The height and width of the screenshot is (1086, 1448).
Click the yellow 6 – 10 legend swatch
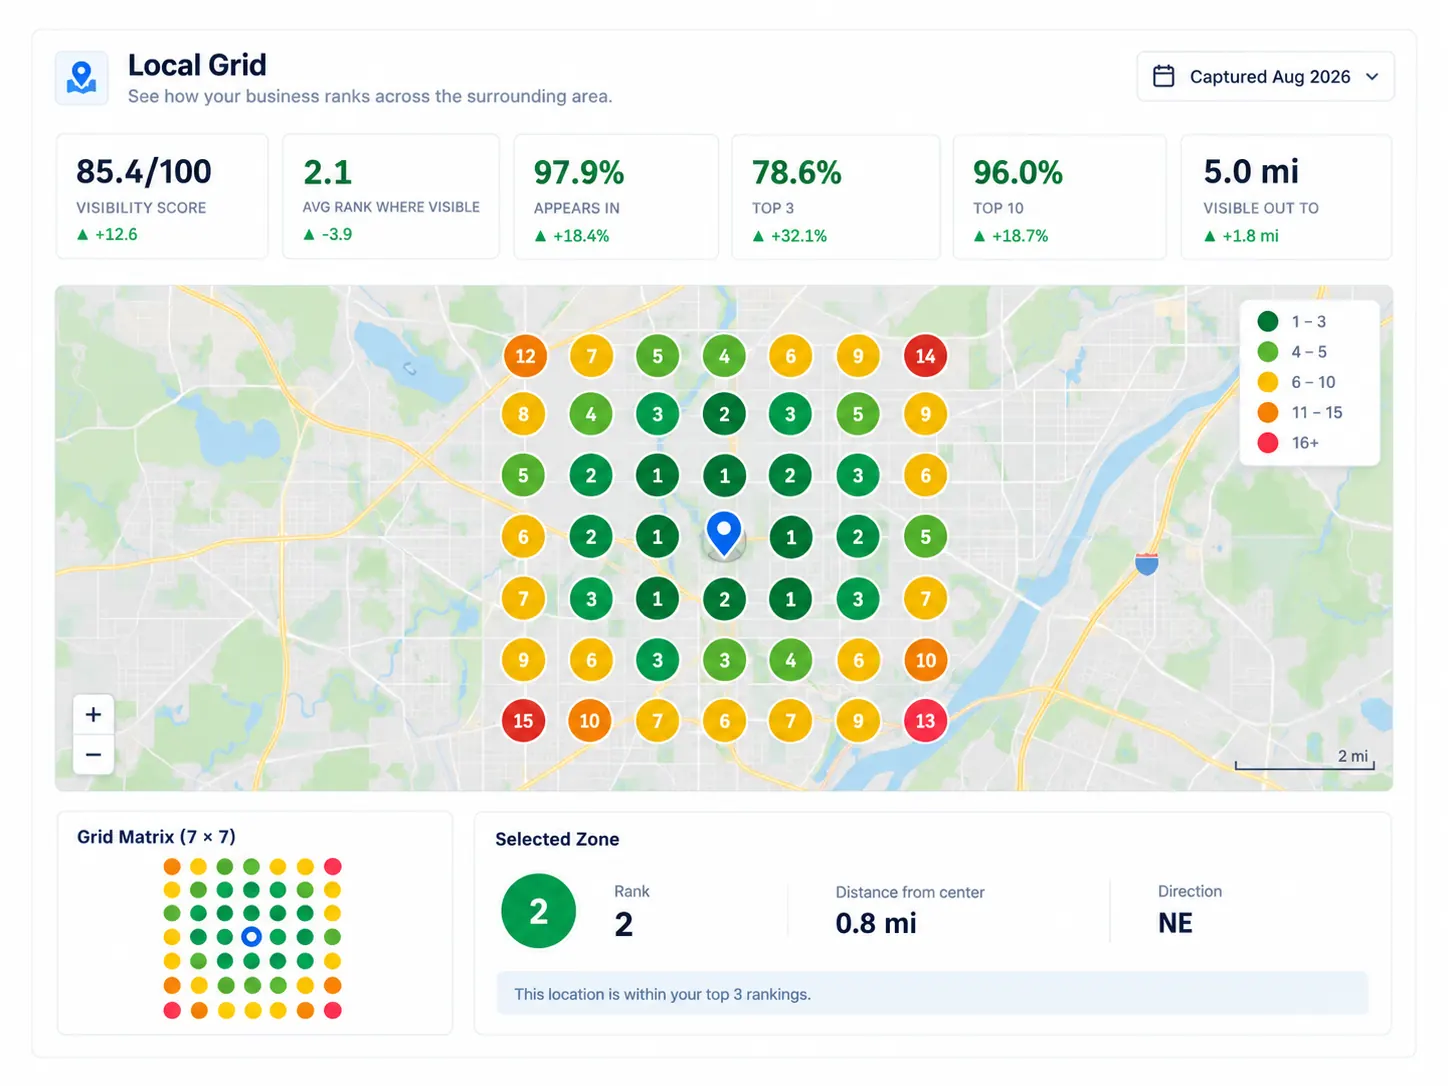(1268, 382)
